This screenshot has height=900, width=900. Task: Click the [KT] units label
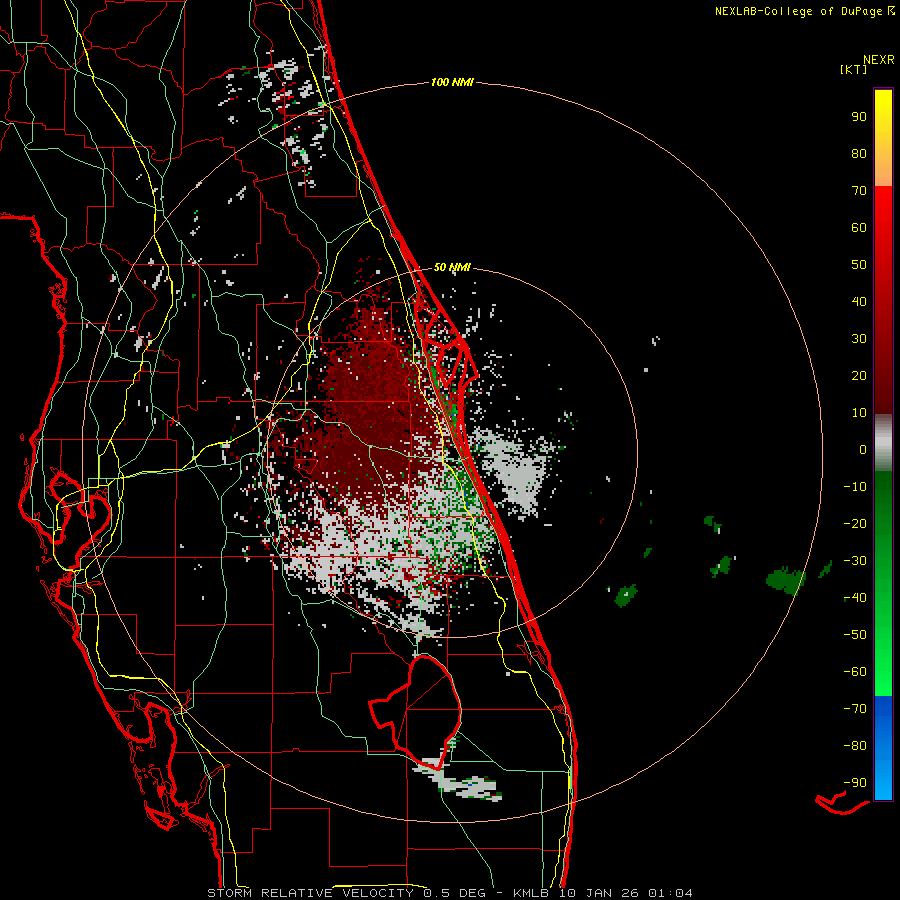point(854,69)
